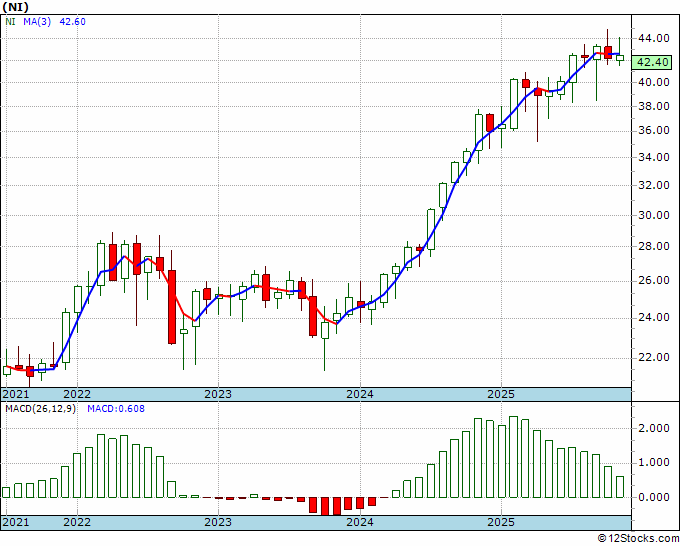Viewport: 680px width, 546px height.
Task: Click 2022 on the MACD timeline
Action: point(77,522)
